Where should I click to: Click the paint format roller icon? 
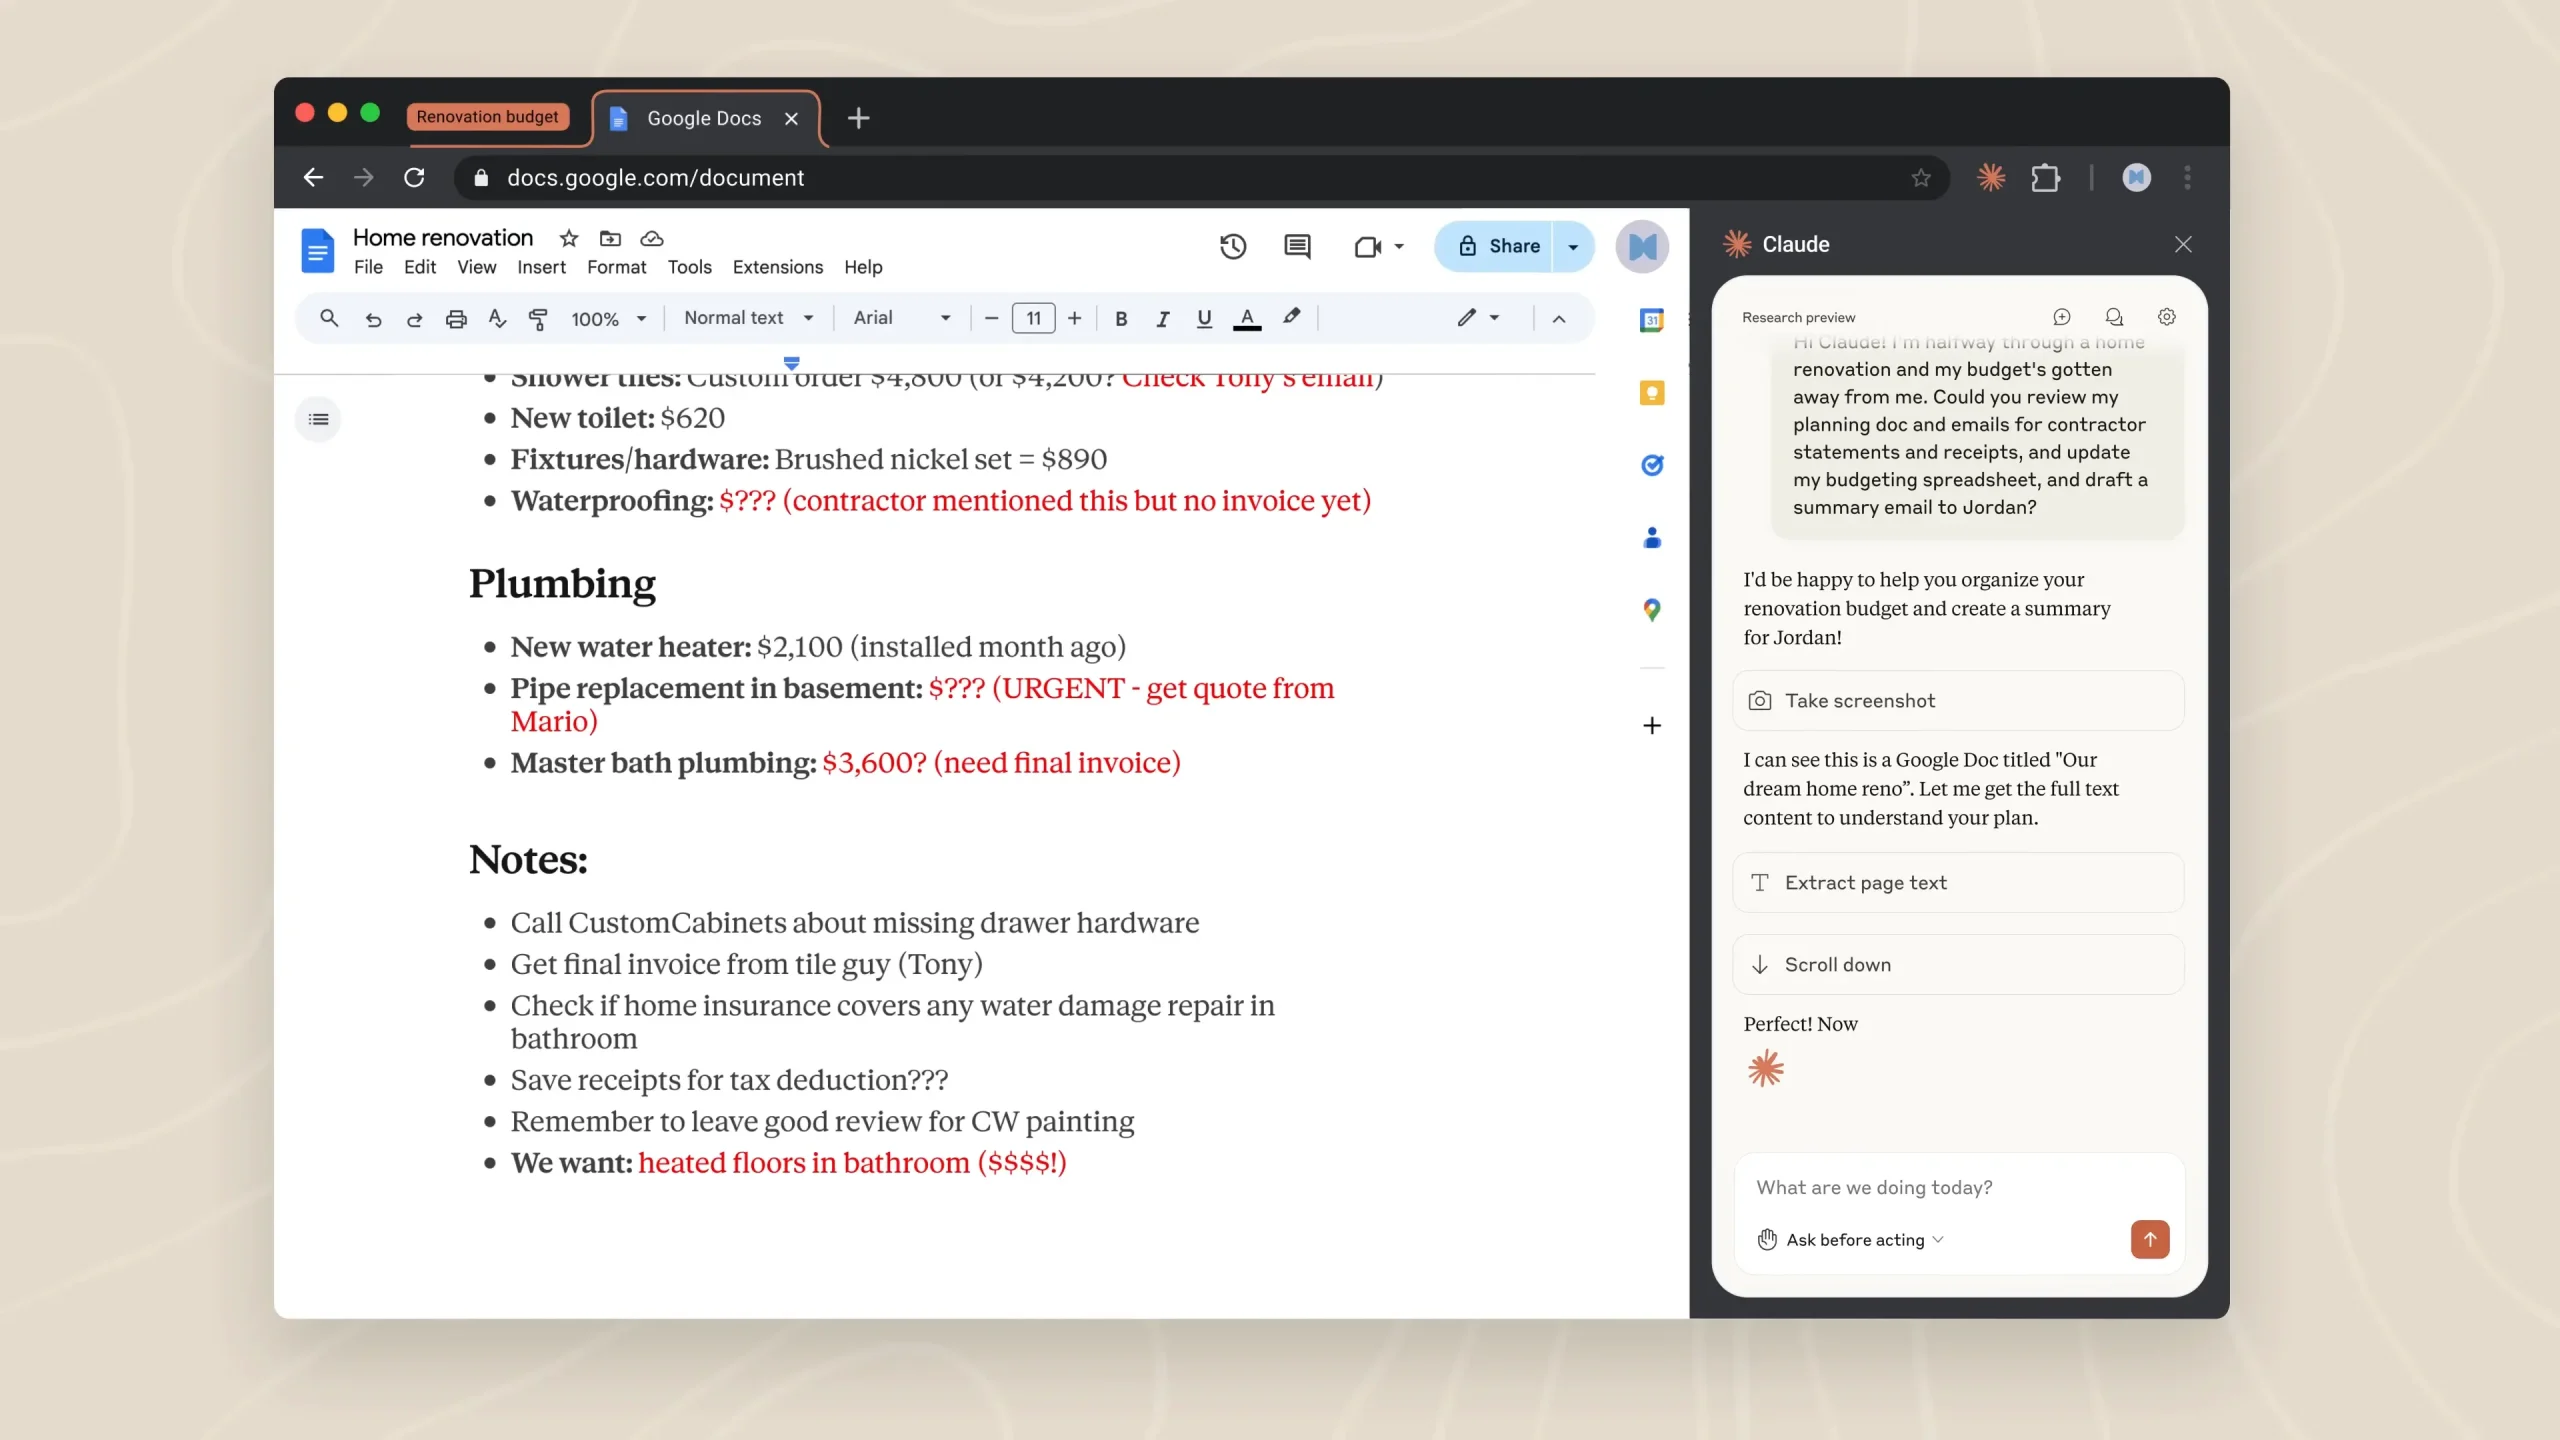[x=538, y=319]
